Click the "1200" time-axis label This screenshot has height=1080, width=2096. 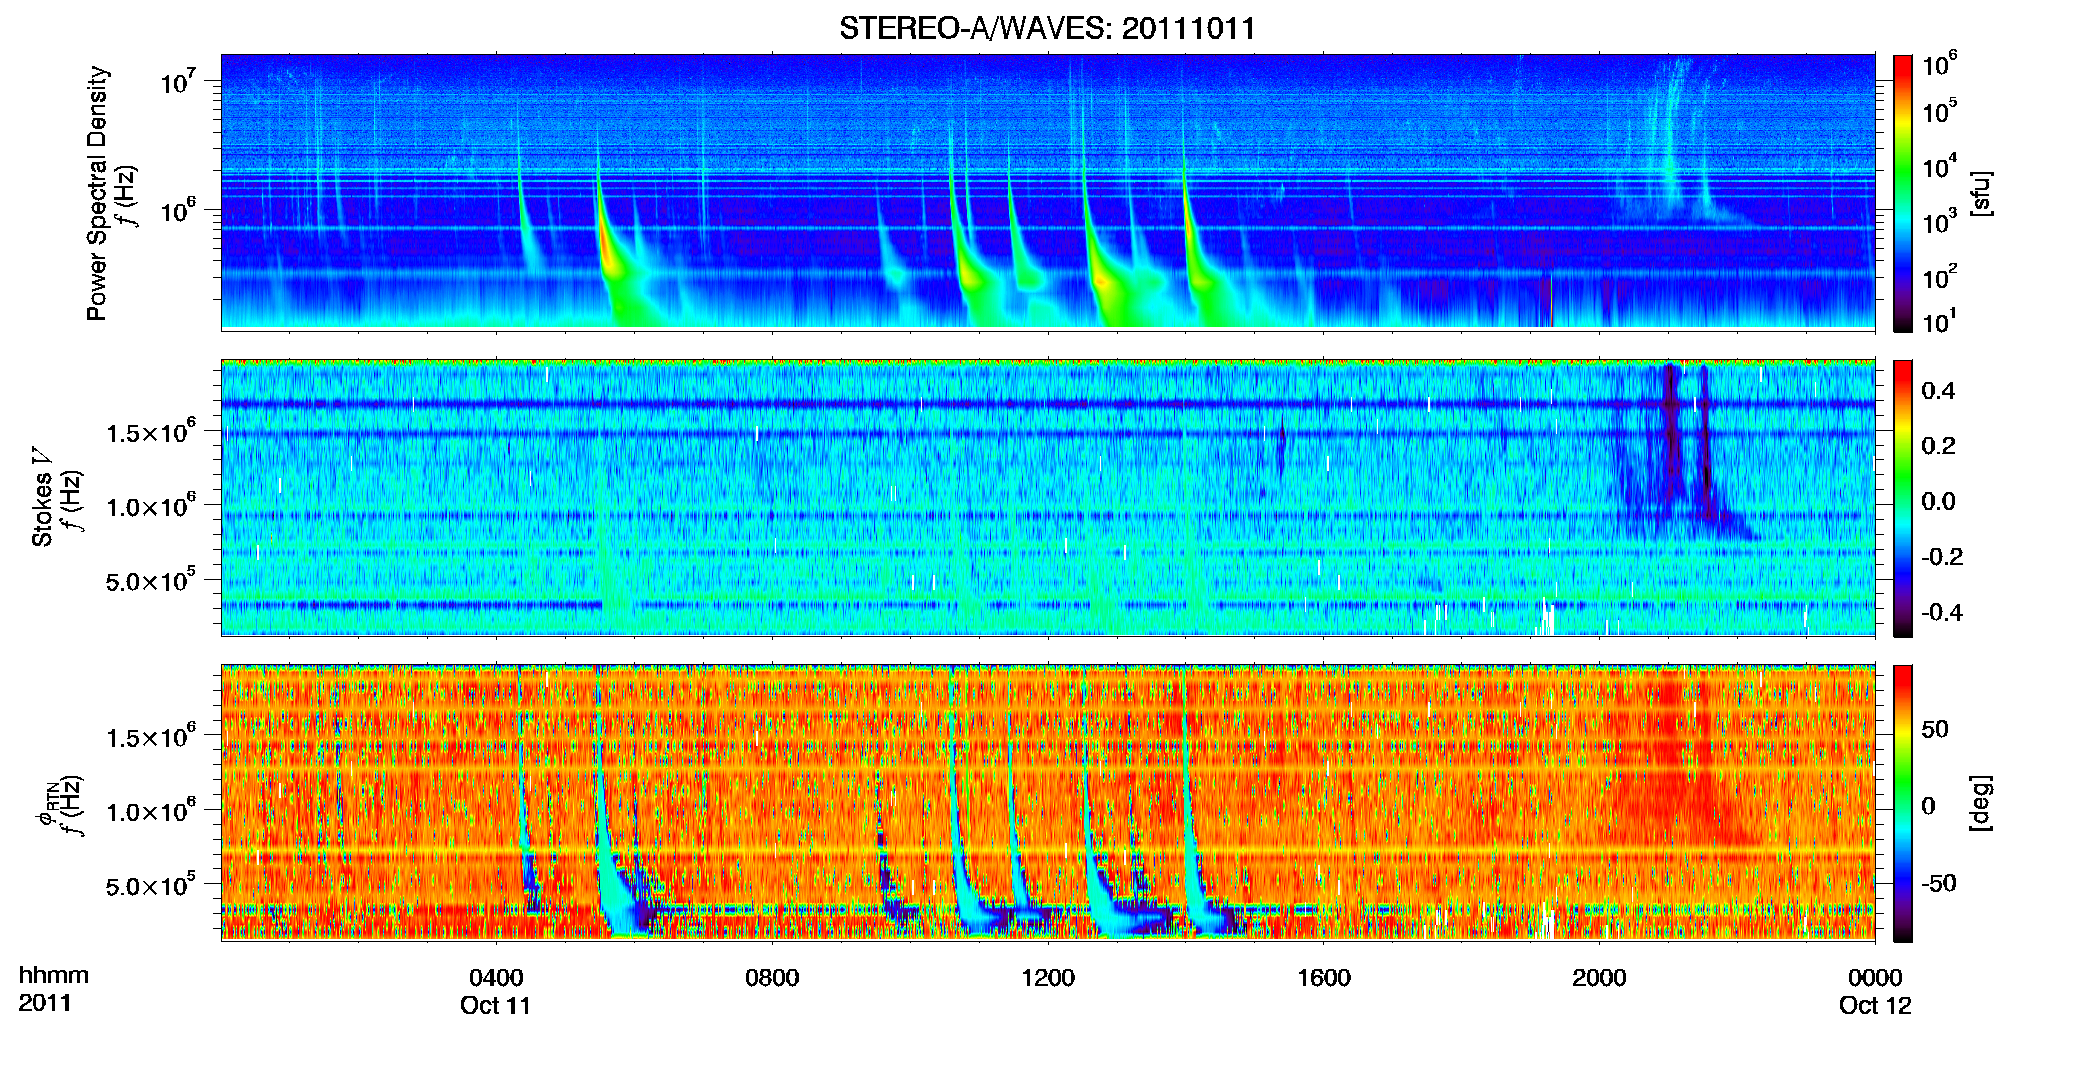point(1048,977)
